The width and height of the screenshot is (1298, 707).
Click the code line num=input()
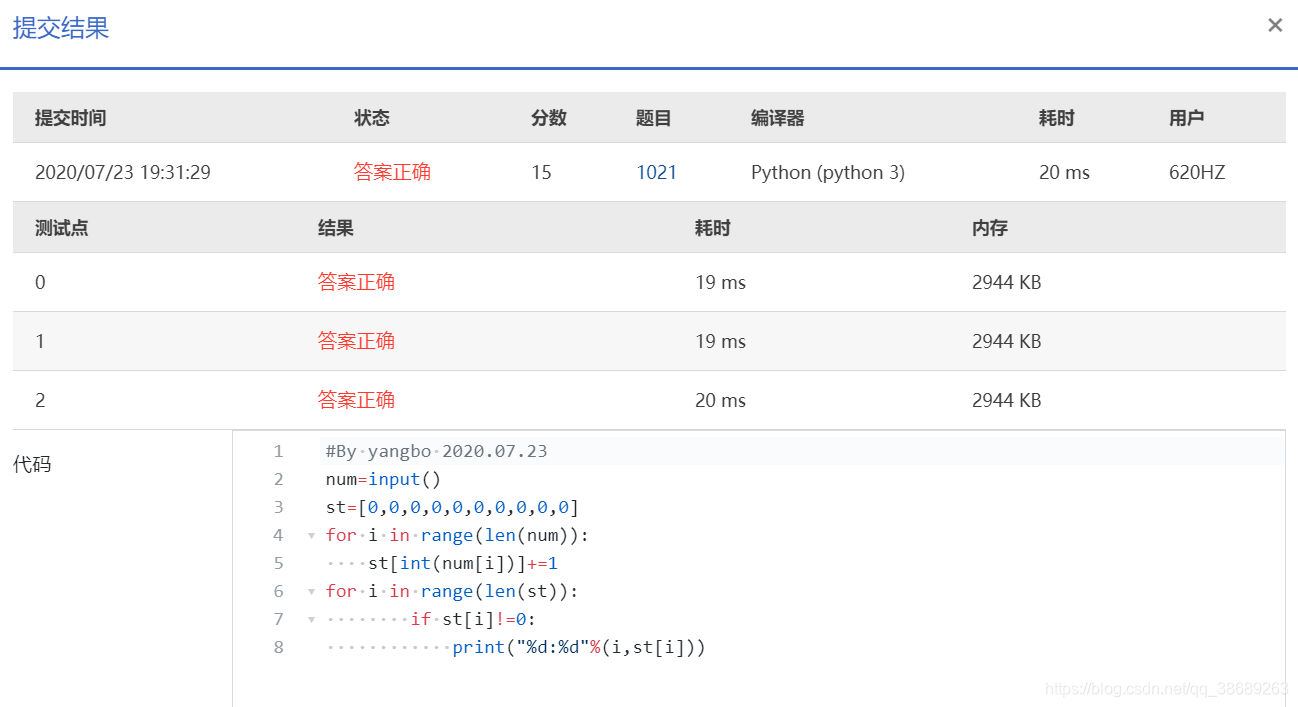pyautogui.click(x=383, y=479)
